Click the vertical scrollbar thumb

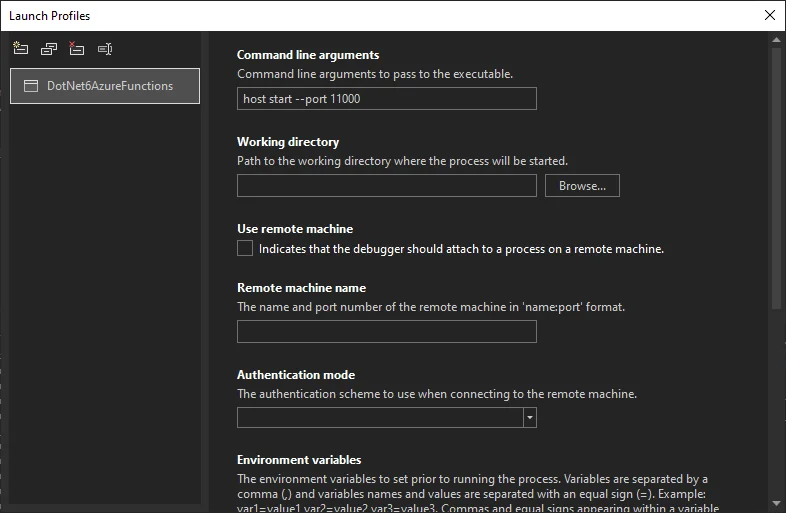pos(777,180)
